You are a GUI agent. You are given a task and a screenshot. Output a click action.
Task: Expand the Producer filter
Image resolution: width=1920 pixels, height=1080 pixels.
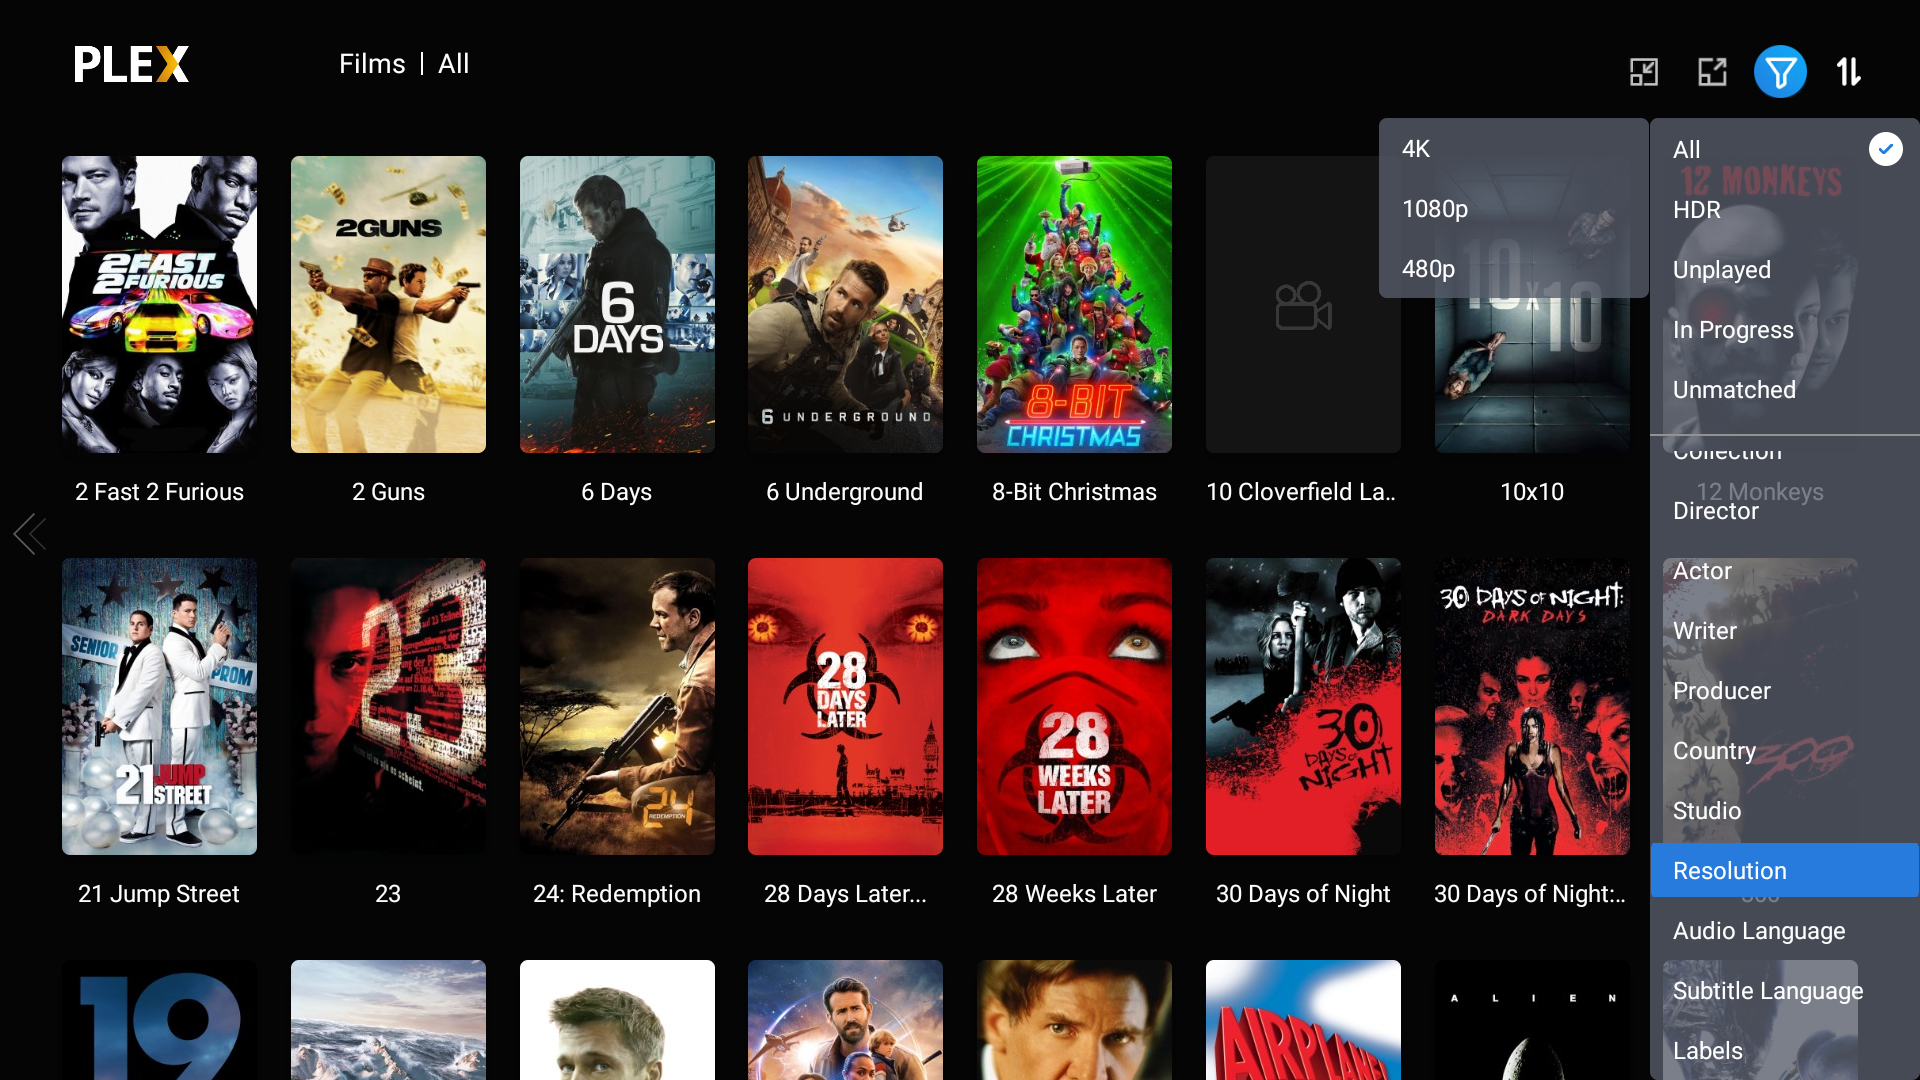click(x=1784, y=691)
